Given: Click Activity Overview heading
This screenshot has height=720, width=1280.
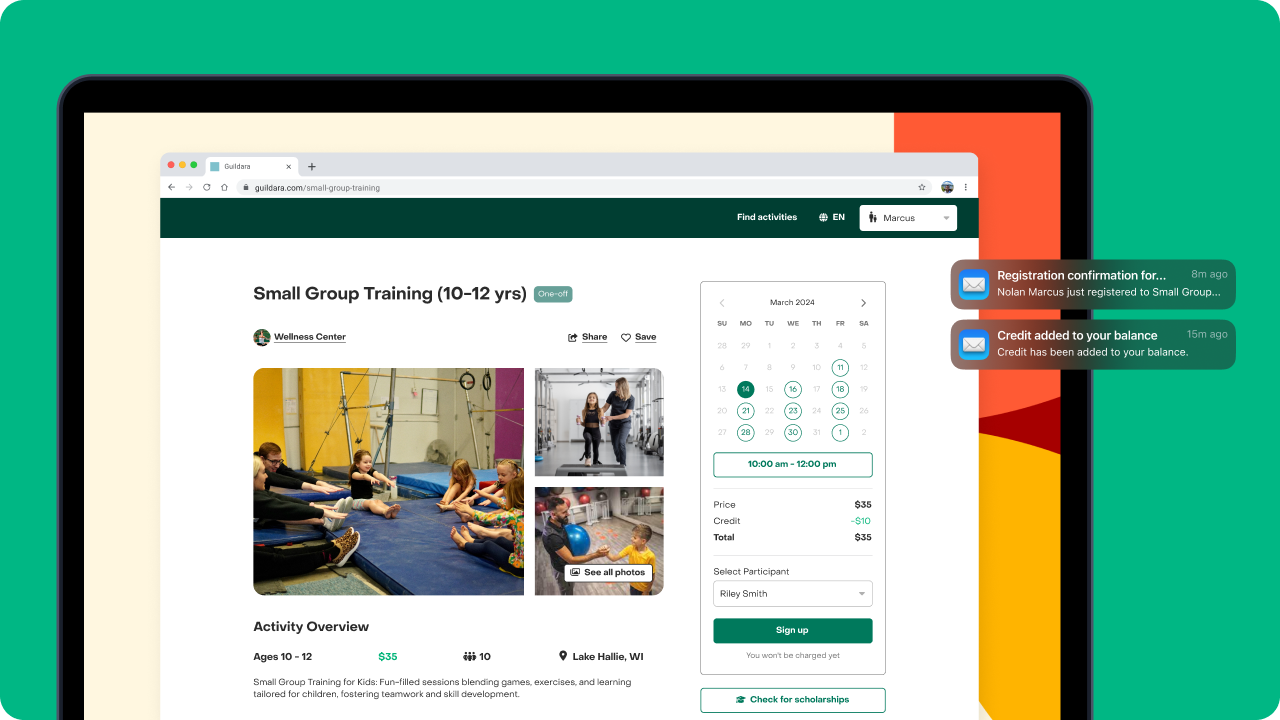Looking at the screenshot, I should [x=311, y=627].
